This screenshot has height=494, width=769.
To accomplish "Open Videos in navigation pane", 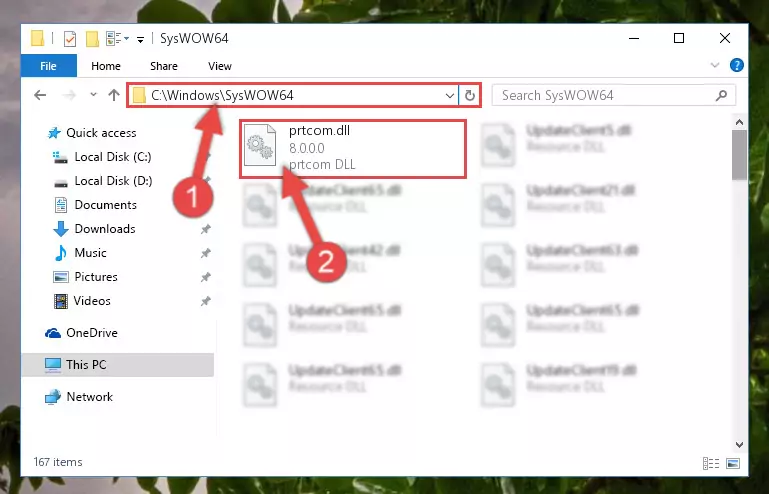I will click(82, 301).
